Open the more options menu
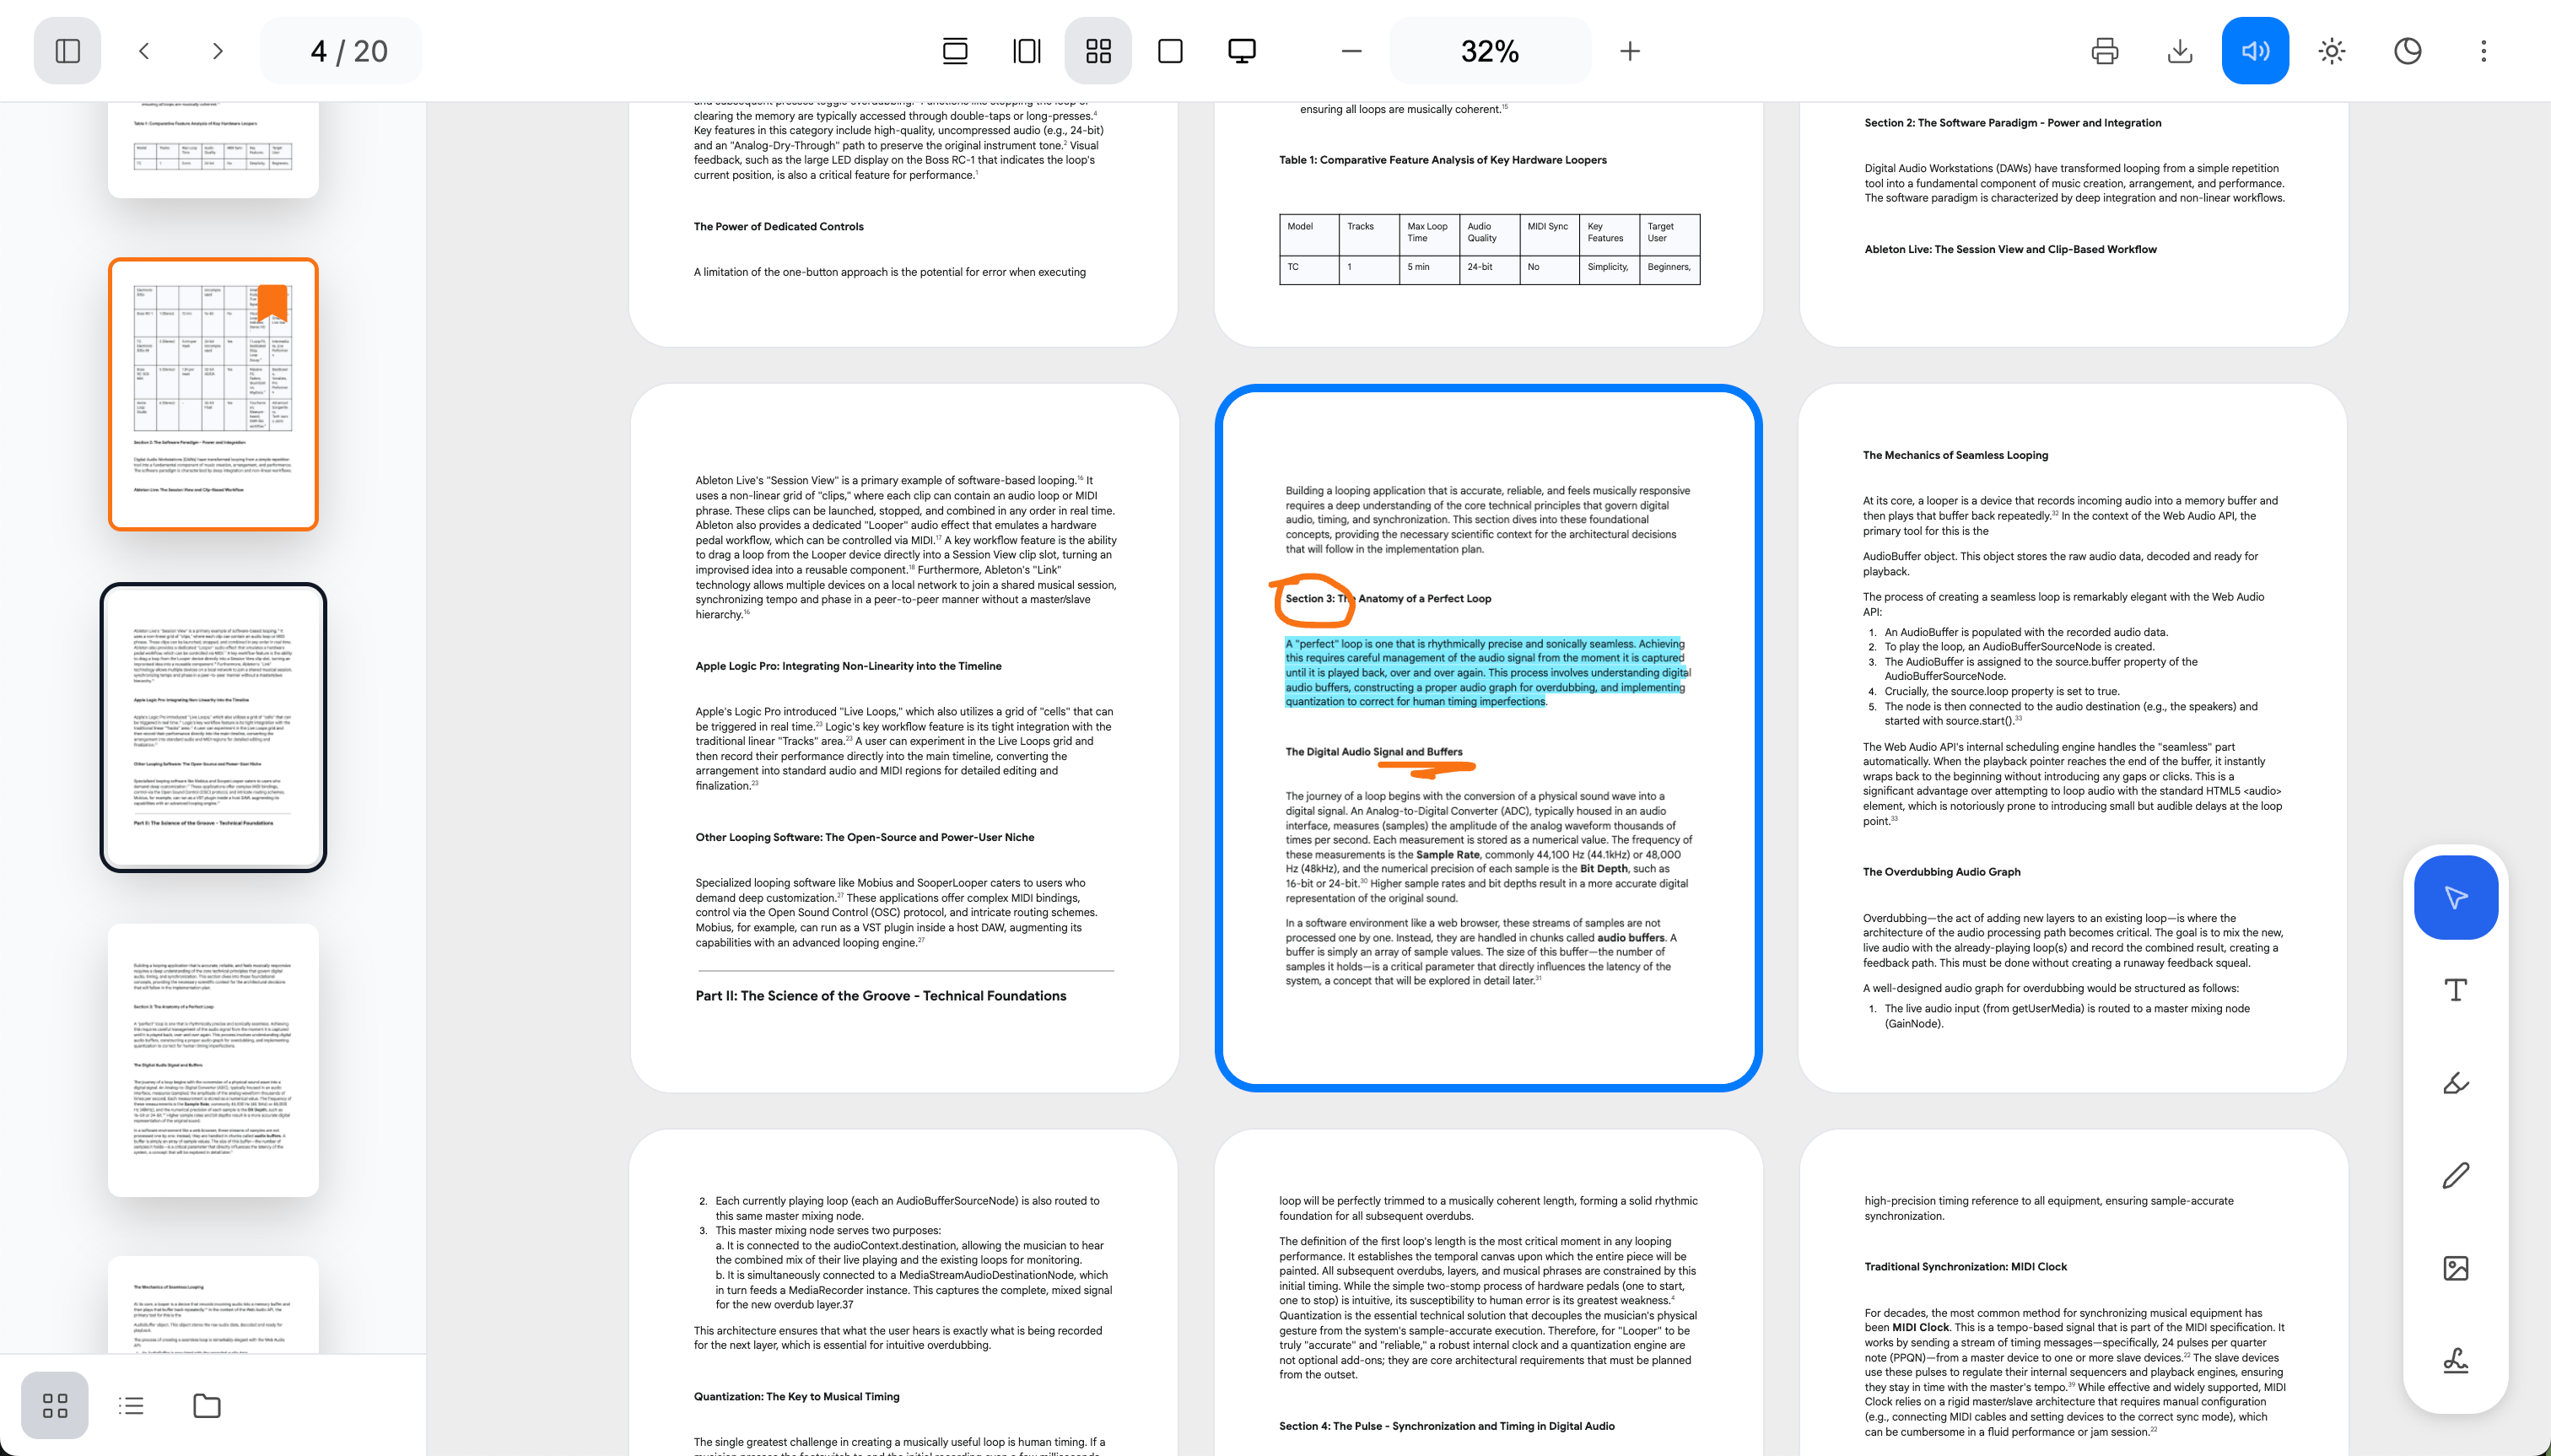The width and height of the screenshot is (2551, 1456). (2482, 51)
